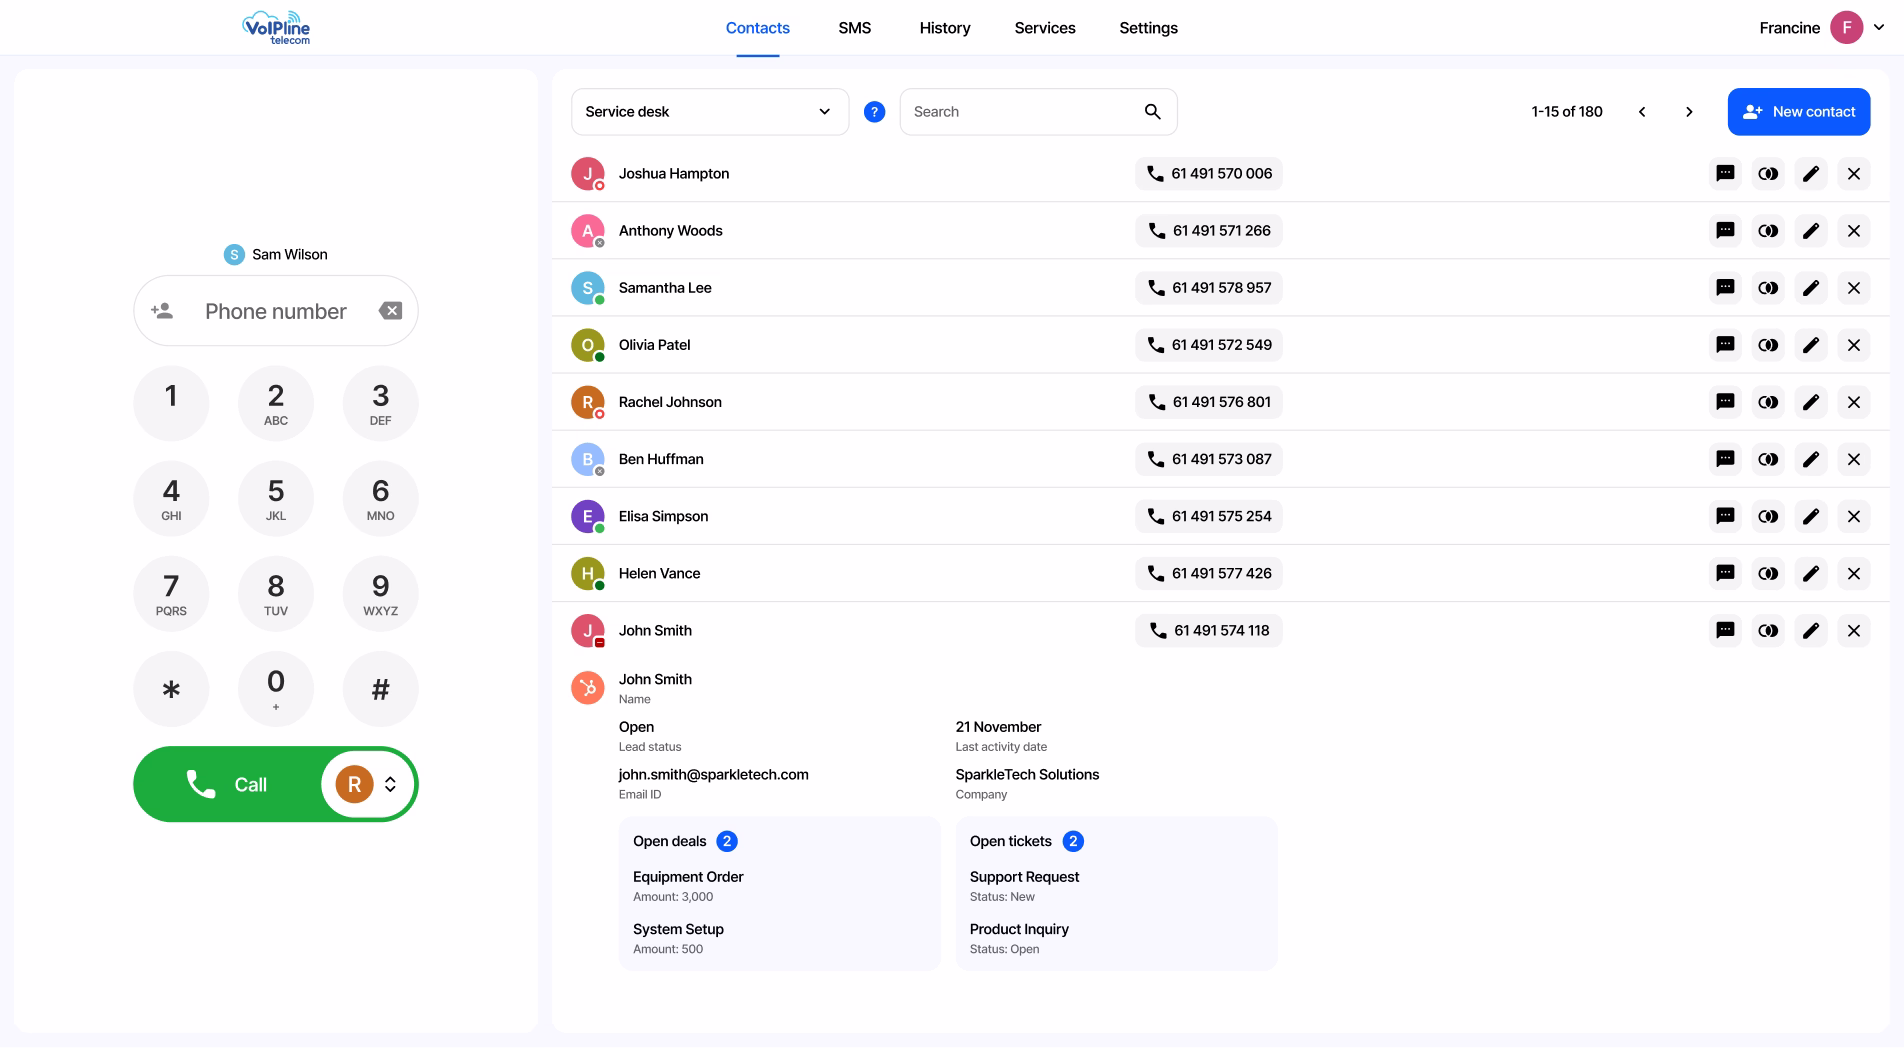The height and width of the screenshot is (1048, 1904).
Task: Open message icon in John Smith row
Action: pos(1725,630)
